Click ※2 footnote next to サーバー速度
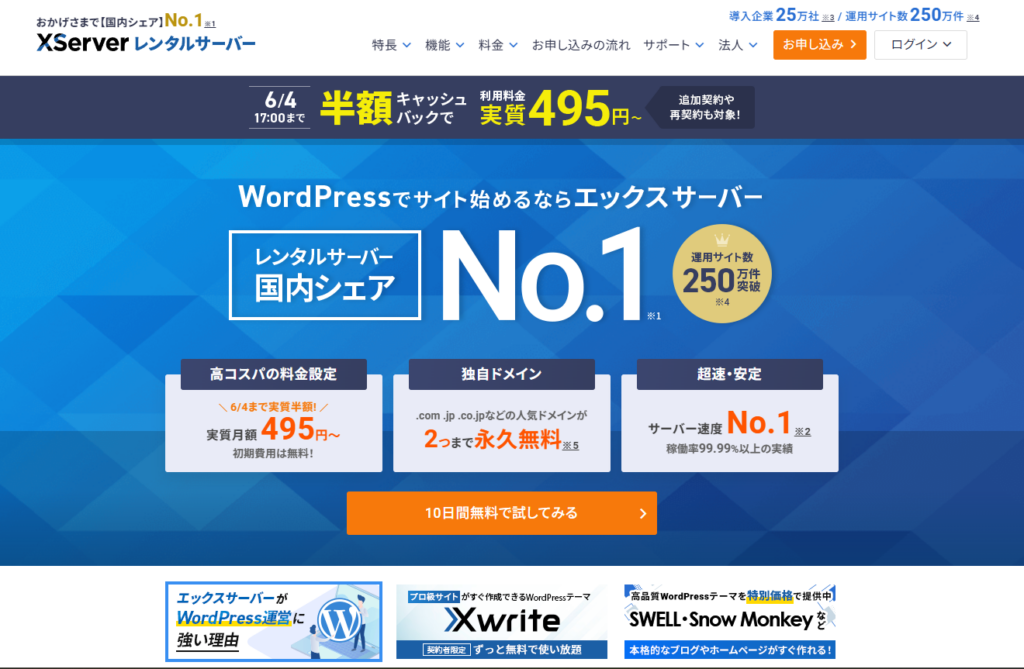 803,432
